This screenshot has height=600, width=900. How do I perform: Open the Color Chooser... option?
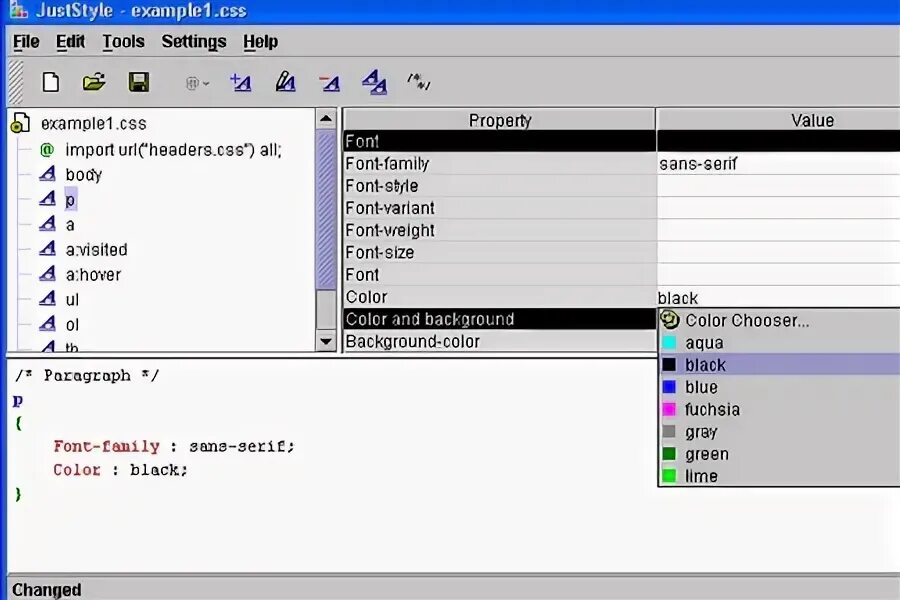[x=780, y=320]
